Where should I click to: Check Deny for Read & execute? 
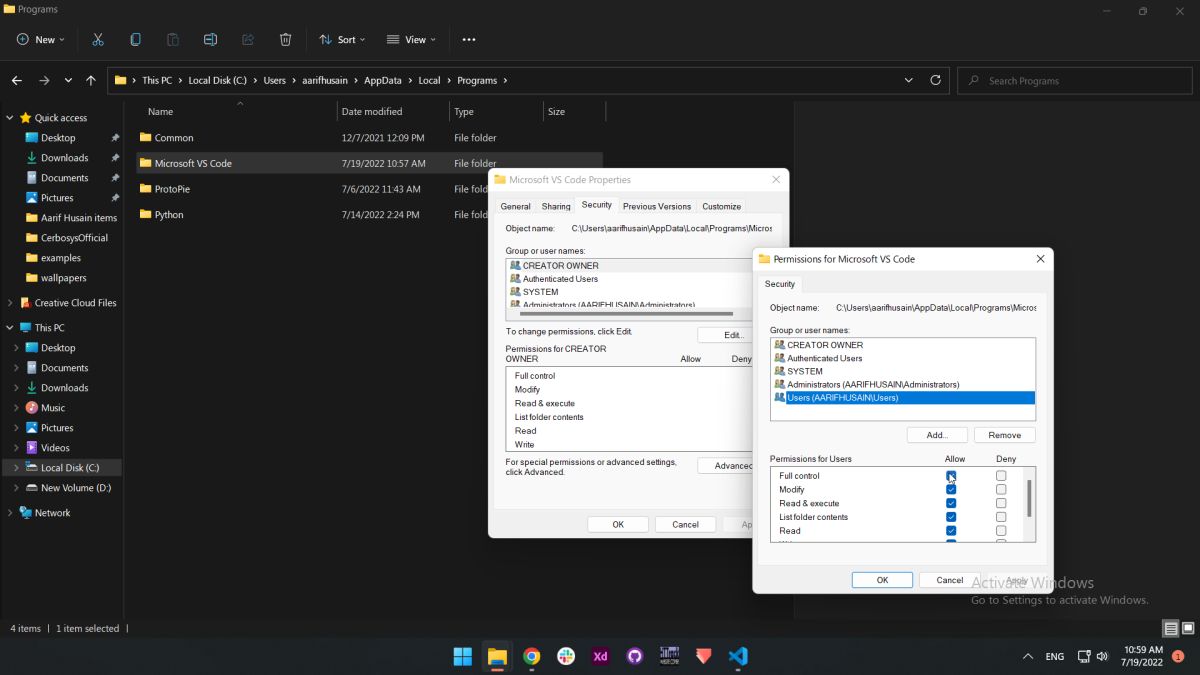click(x=1001, y=503)
